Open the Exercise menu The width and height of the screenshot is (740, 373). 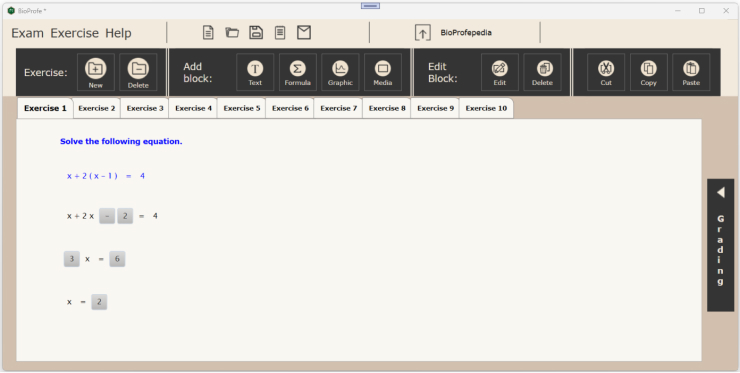point(75,33)
